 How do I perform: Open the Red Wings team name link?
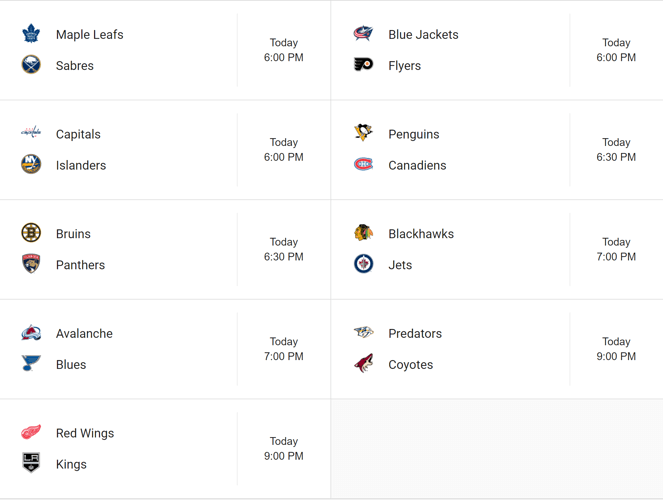pos(85,433)
